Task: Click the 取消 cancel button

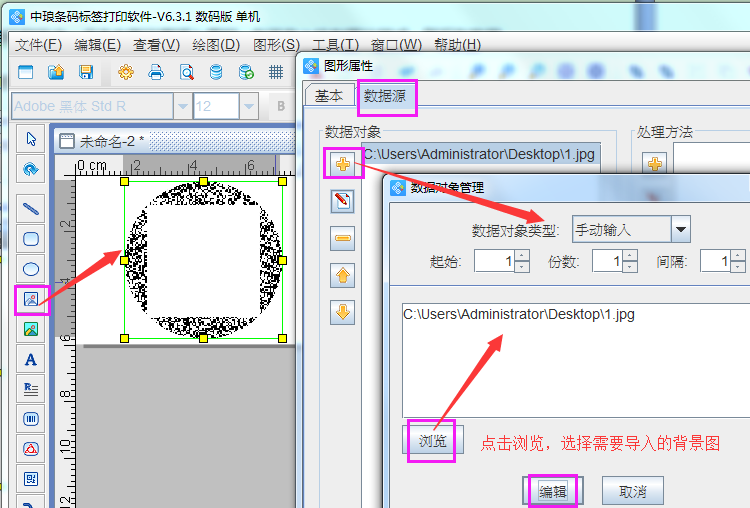Action: coord(632,492)
